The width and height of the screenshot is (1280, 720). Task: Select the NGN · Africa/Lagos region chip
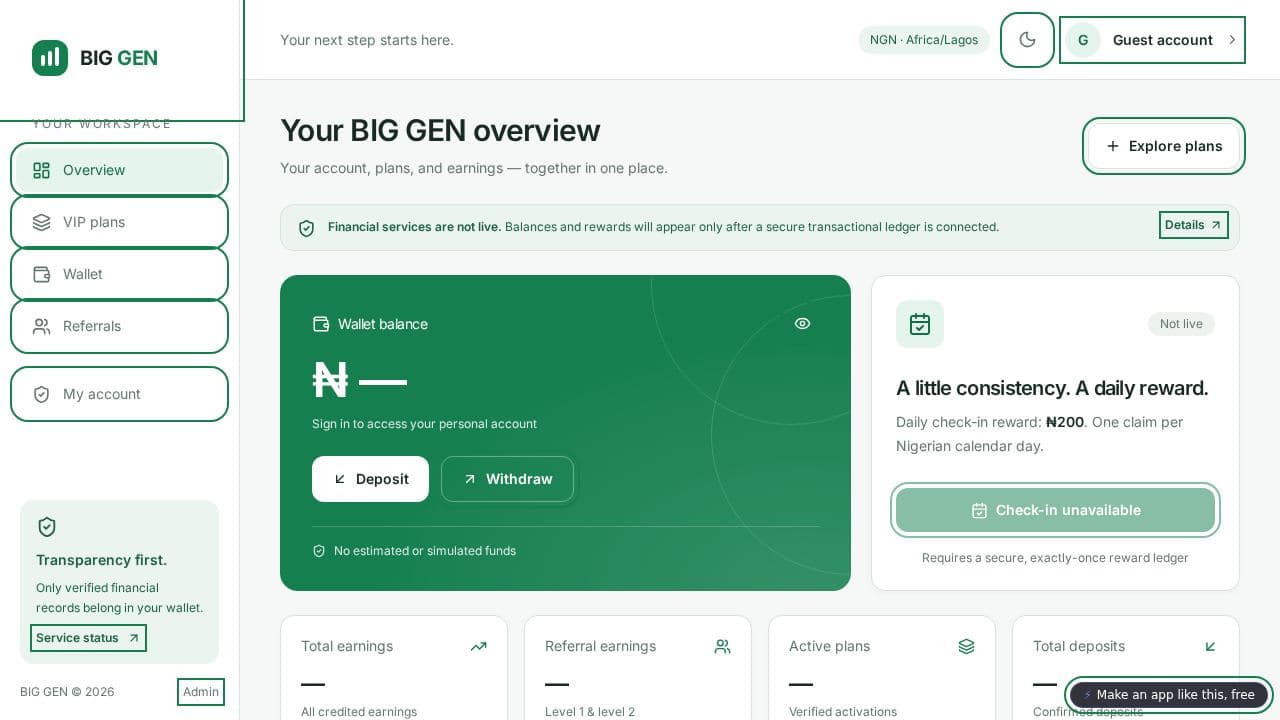(x=924, y=40)
